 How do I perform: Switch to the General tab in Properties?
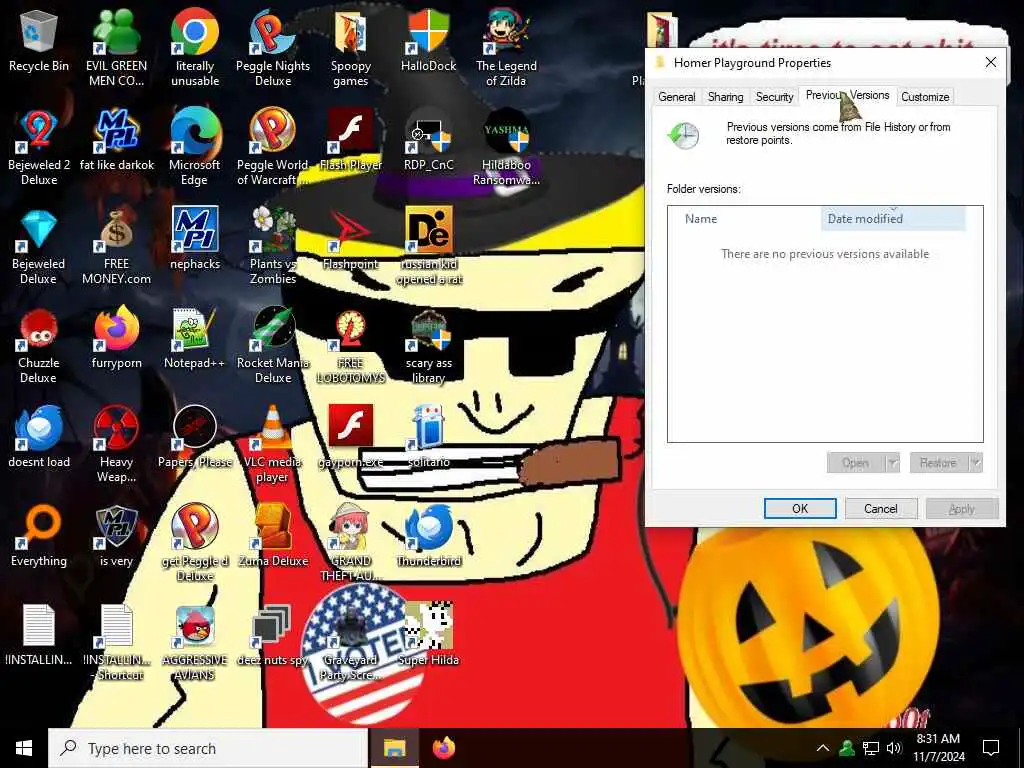click(x=677, y=97)
